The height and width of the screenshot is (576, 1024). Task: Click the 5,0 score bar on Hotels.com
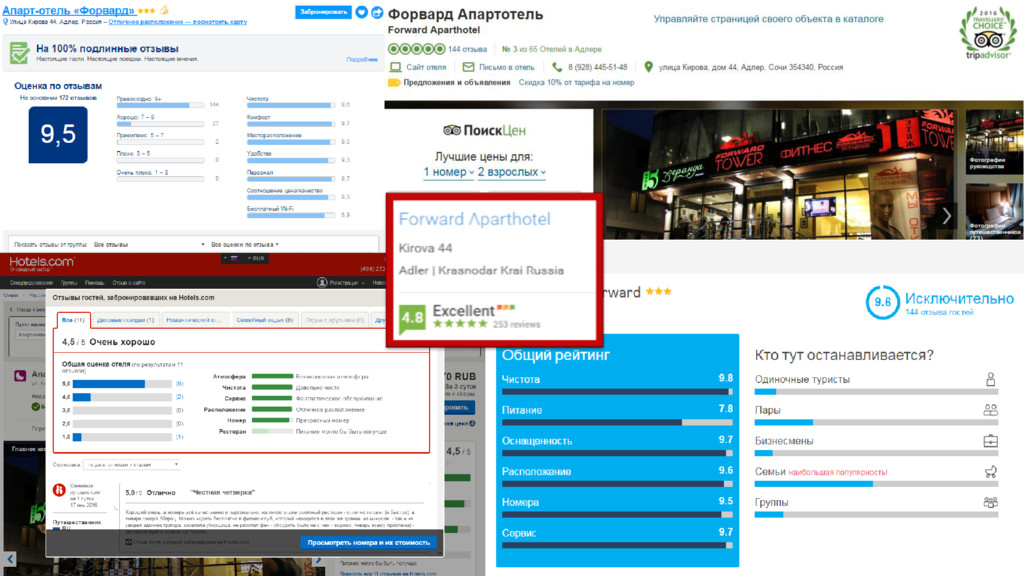[122, 384]
